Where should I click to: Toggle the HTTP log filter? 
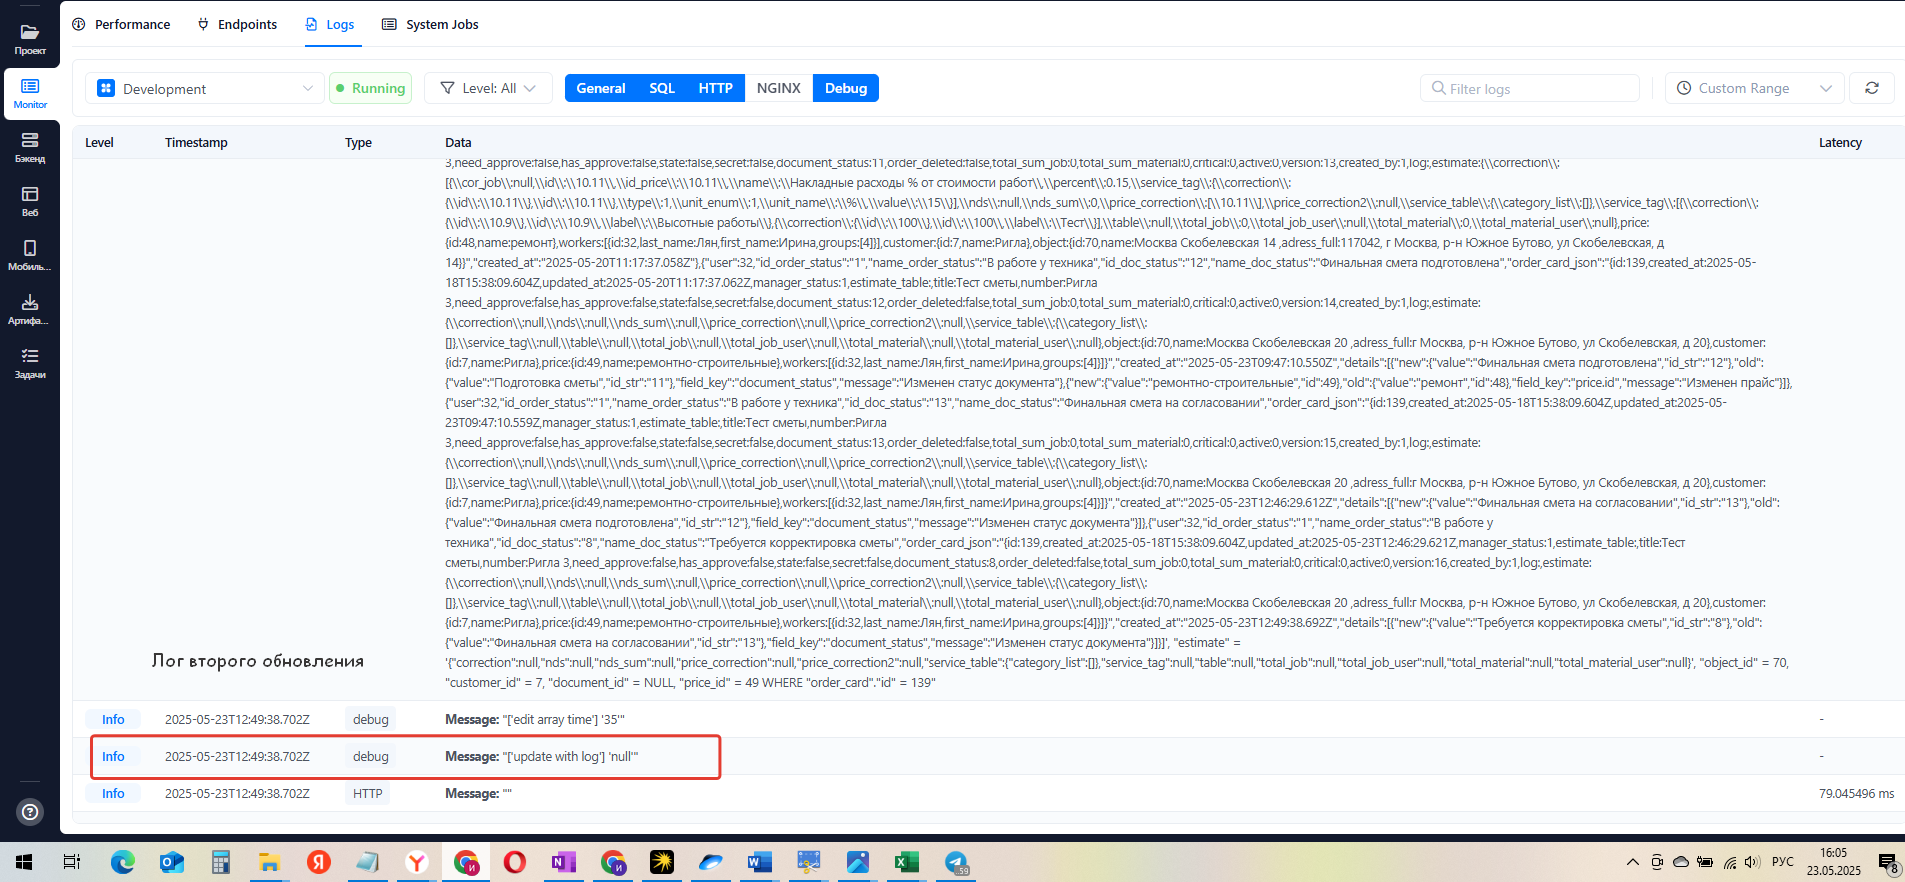[x=716, y=88]
